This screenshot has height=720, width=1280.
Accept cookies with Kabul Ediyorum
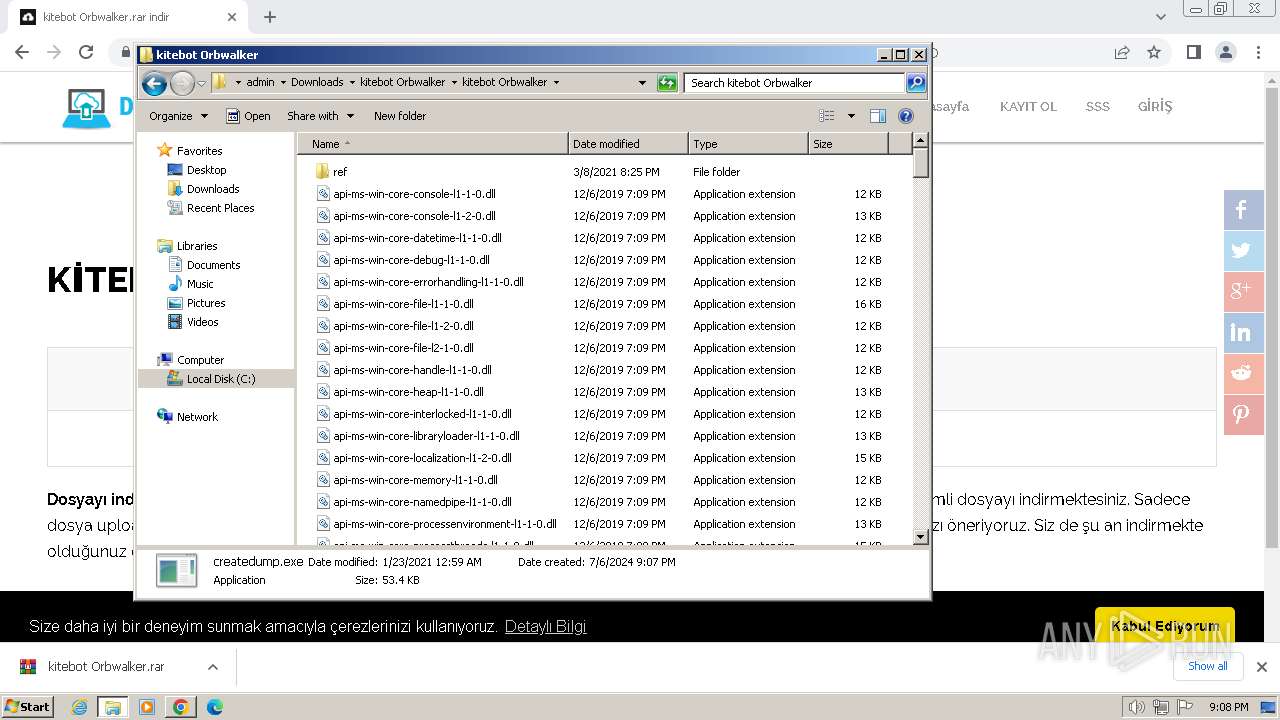tap(1165, 627)
